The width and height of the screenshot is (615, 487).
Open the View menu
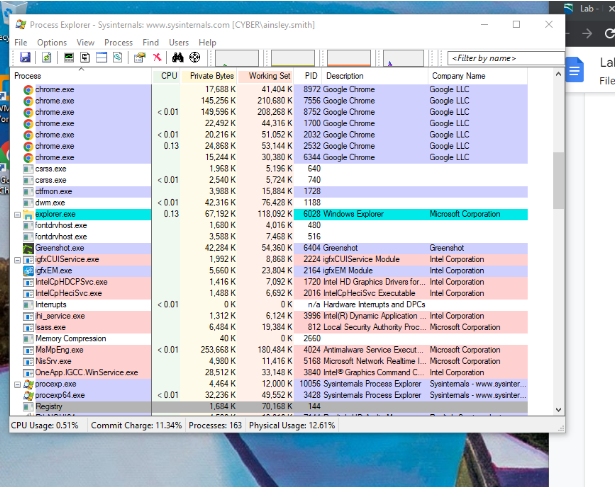[85, 42]
